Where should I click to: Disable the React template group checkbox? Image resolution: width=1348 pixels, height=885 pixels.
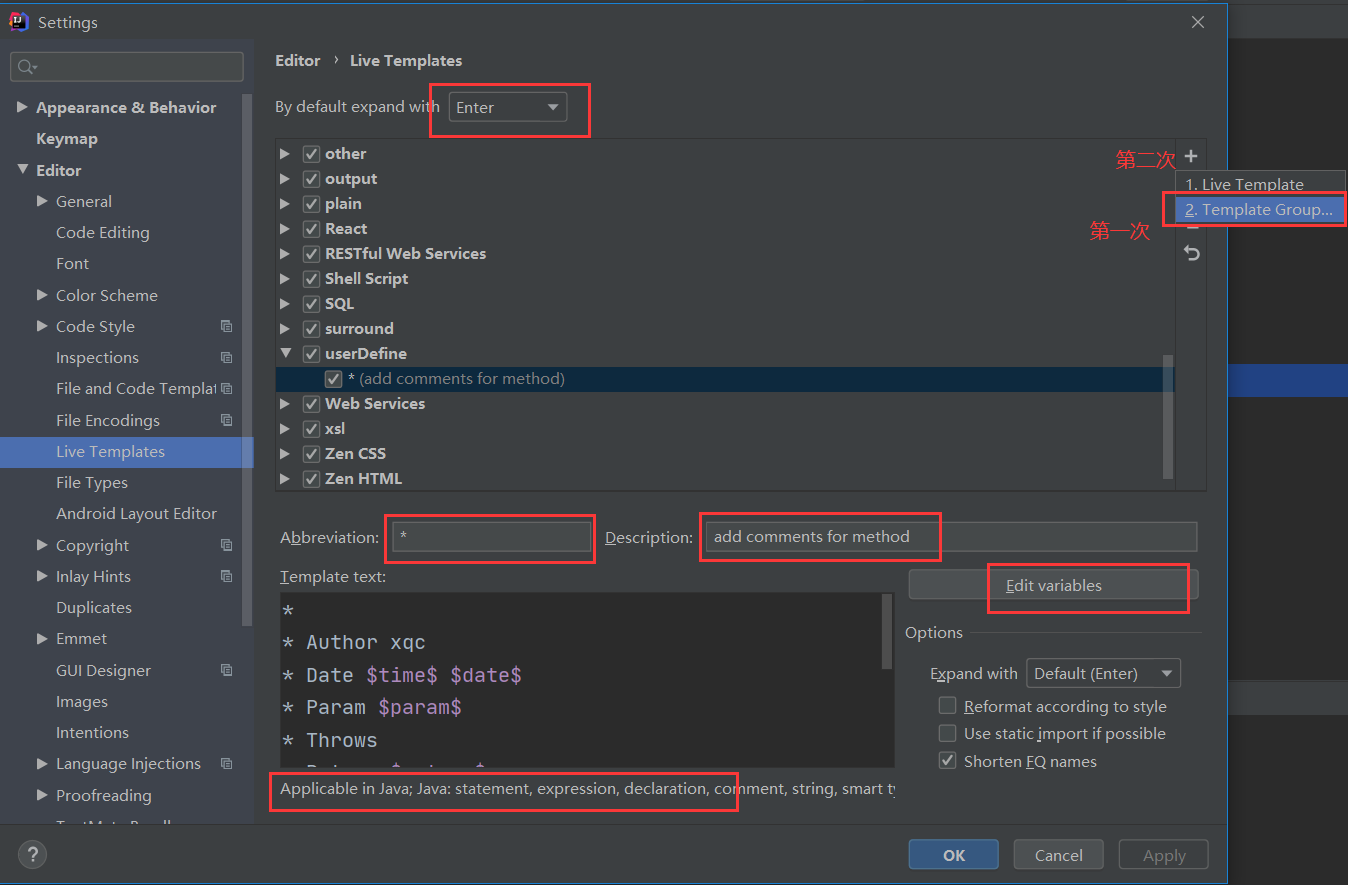[311, 229]
